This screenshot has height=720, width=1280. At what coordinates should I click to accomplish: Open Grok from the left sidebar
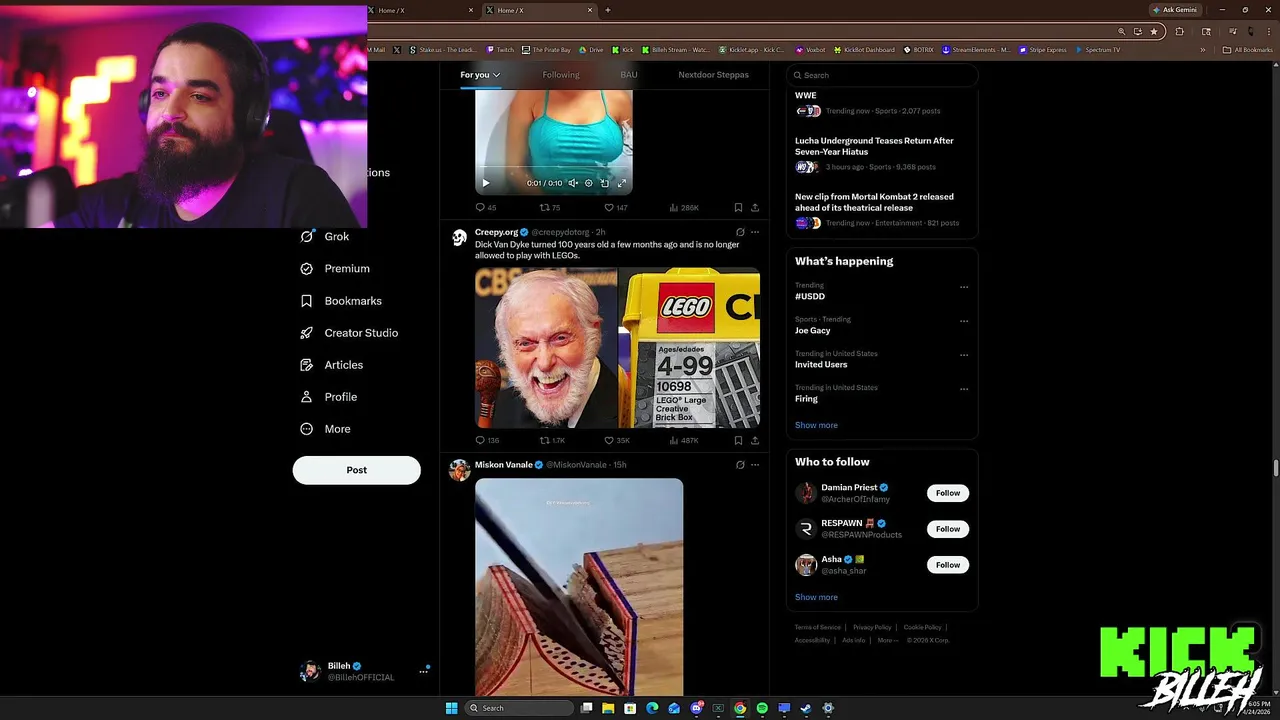325,237
